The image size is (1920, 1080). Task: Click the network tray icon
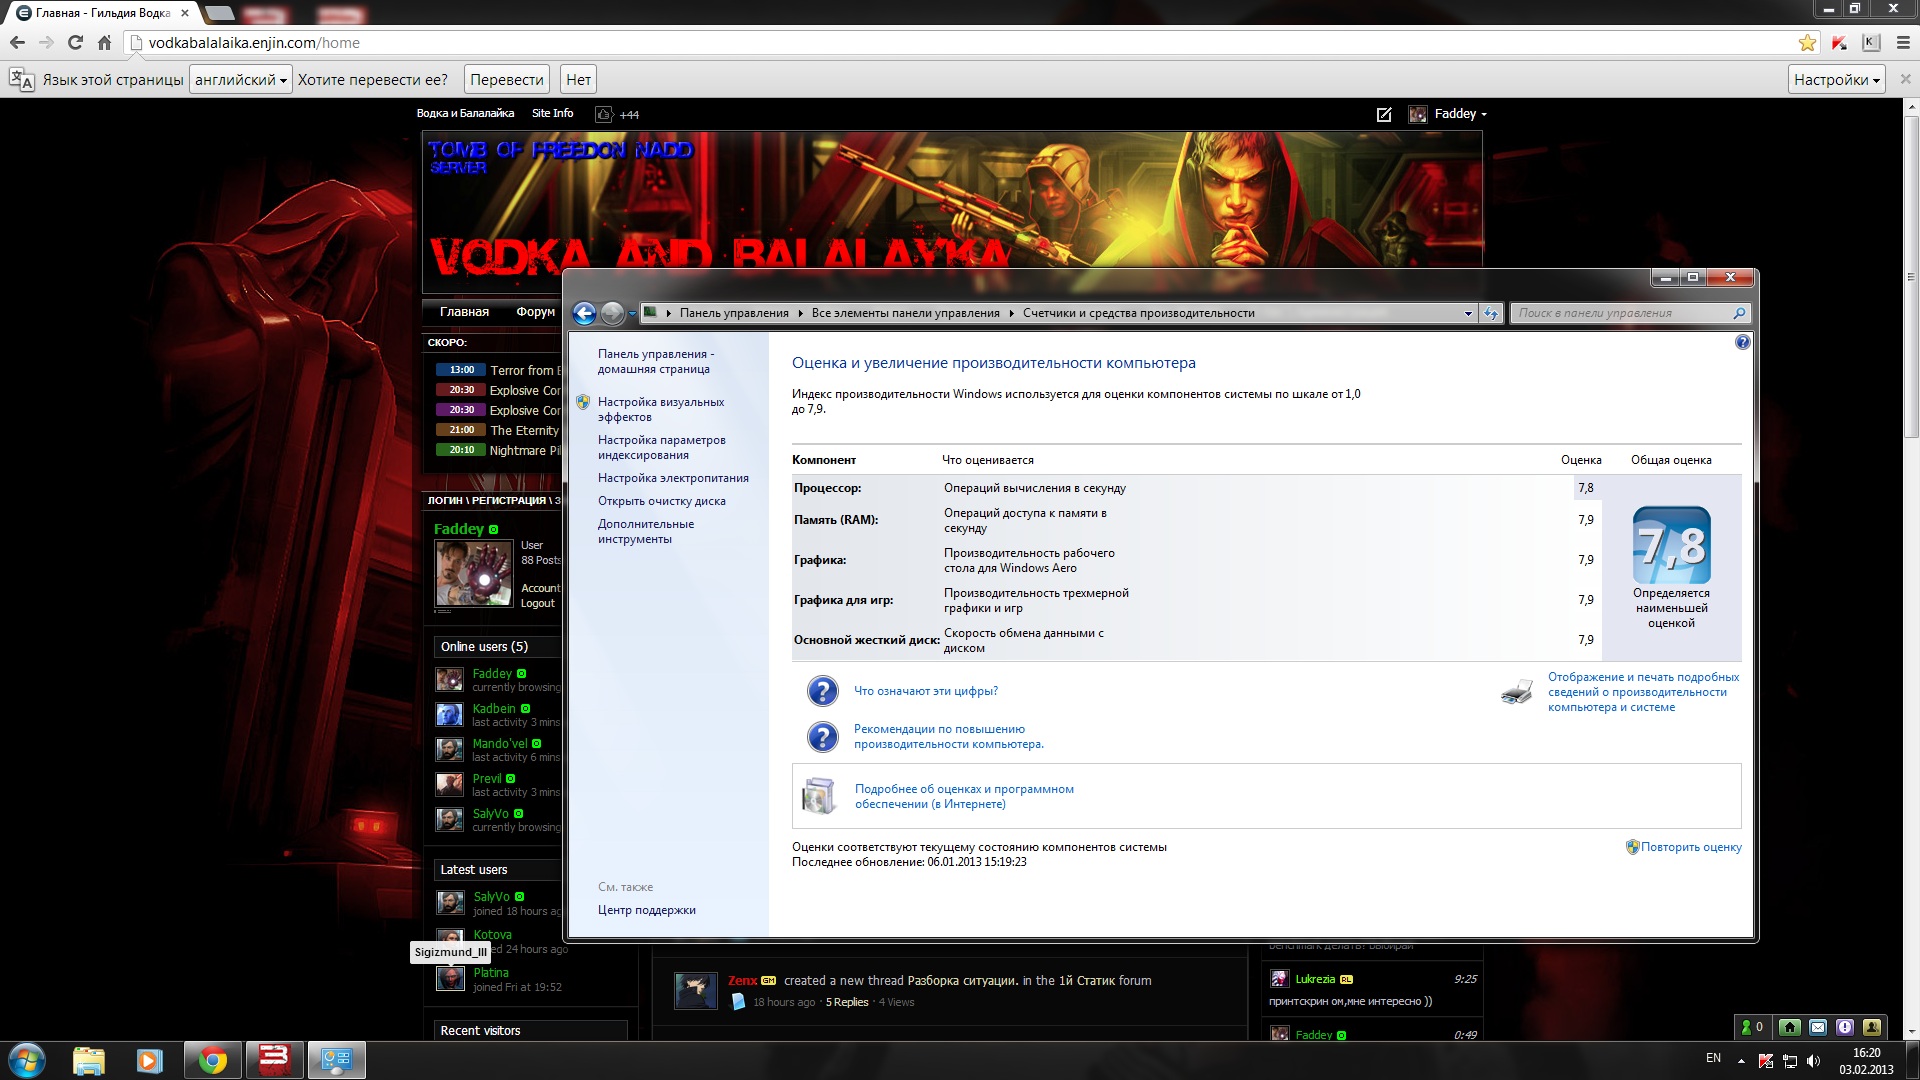tap(1790, 1060)
